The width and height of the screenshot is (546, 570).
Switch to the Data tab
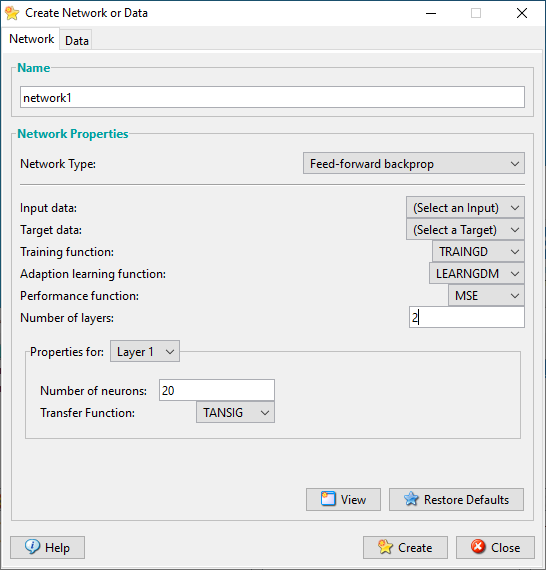click(x=77, y=40)
